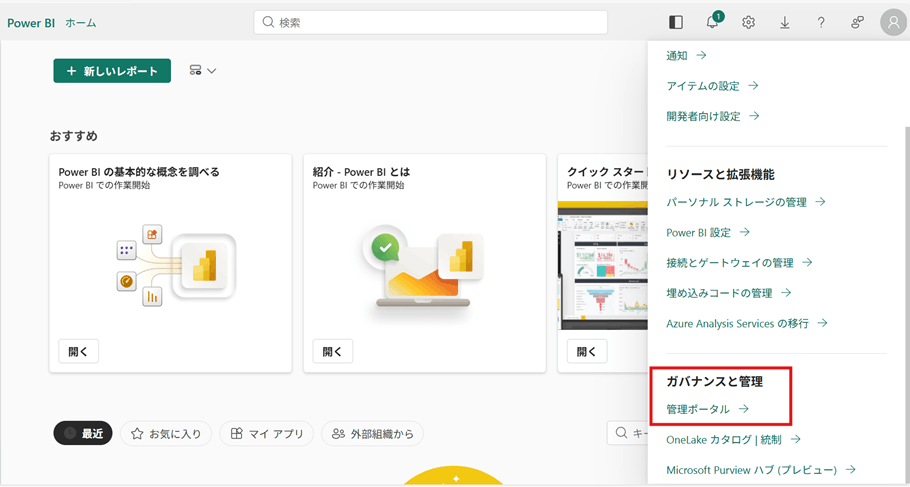This screenshot has width=910, height=487.
Task: Select the お気に入り filter tab
Action: point(166,433)
